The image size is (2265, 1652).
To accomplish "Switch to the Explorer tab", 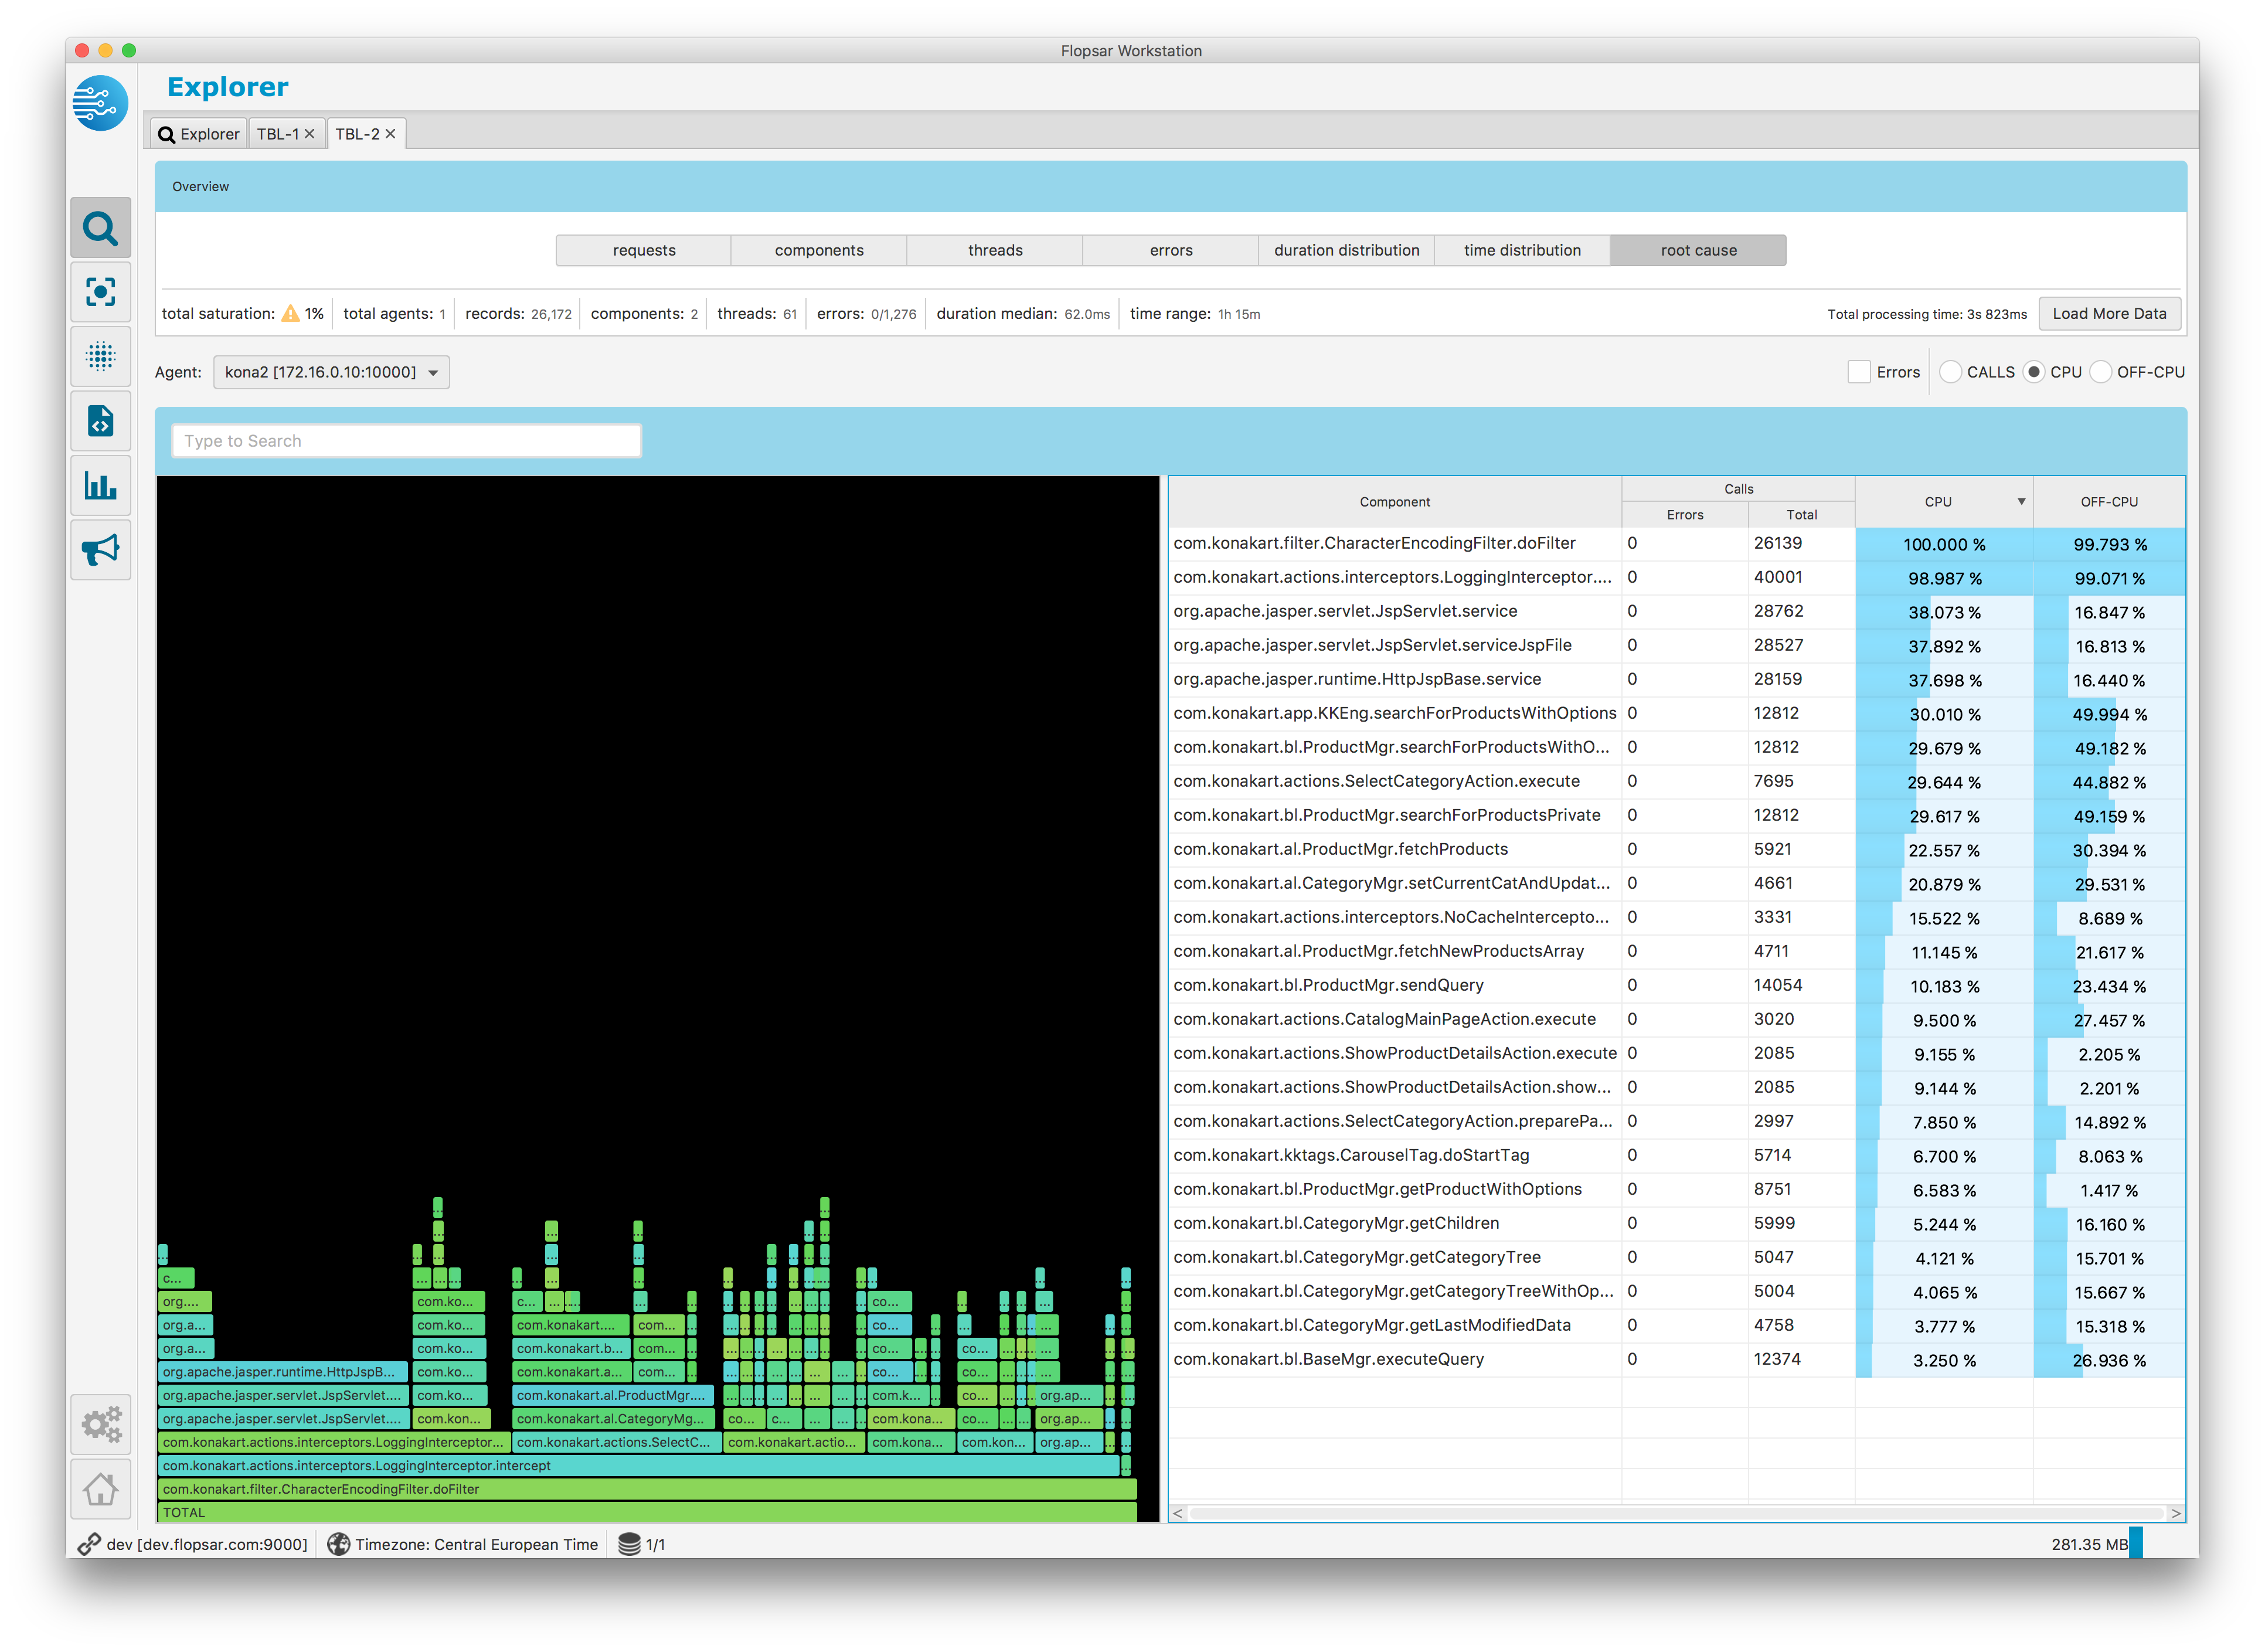I will click(x=199, y=134).
